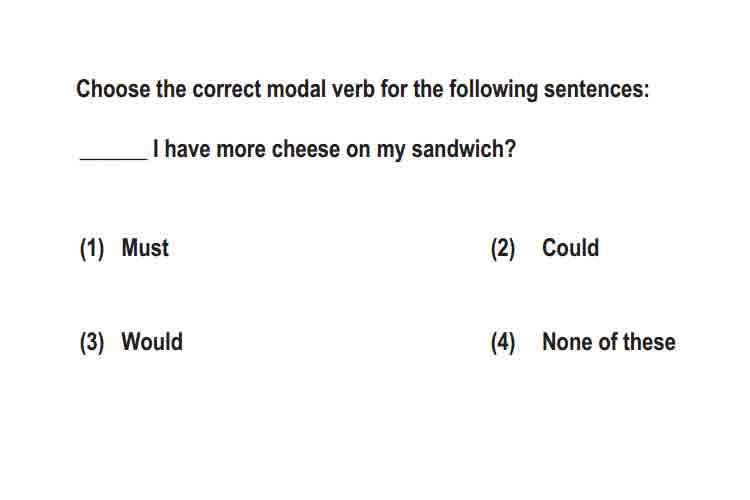
Task: Choose the "None of these" answer
Action: click(609, 342)
